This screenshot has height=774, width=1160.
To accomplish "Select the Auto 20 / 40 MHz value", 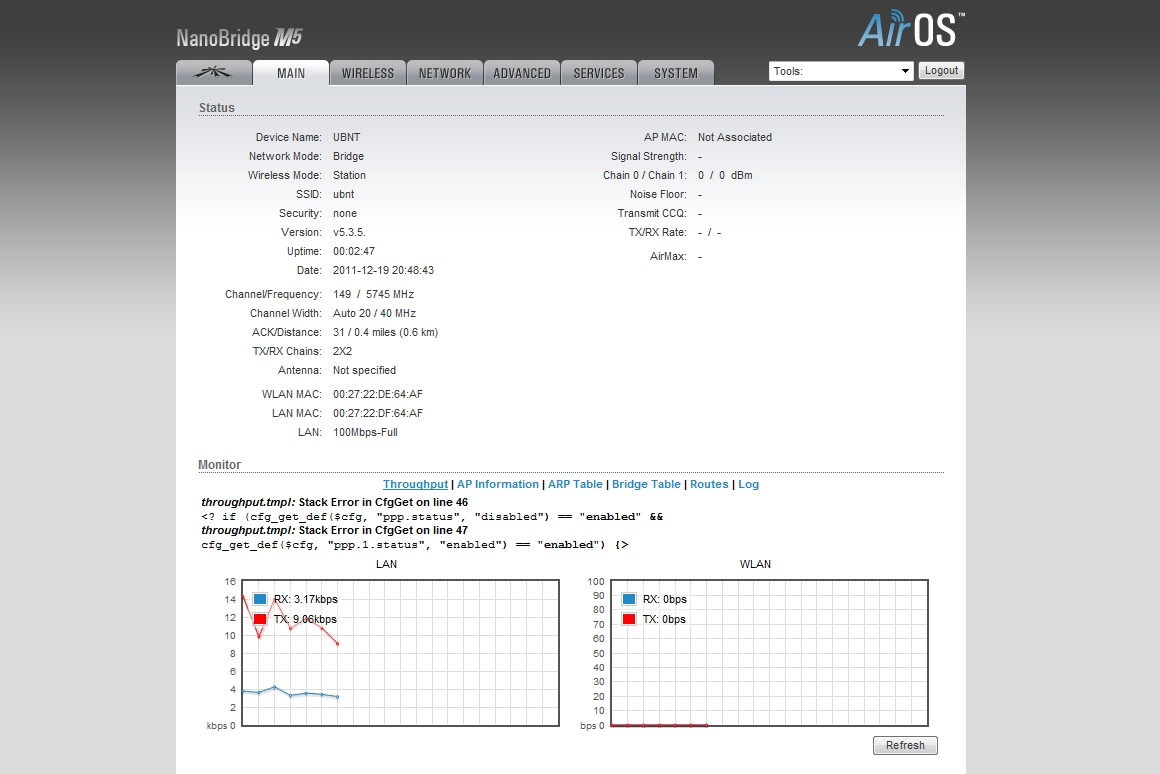I will (374, 313).
